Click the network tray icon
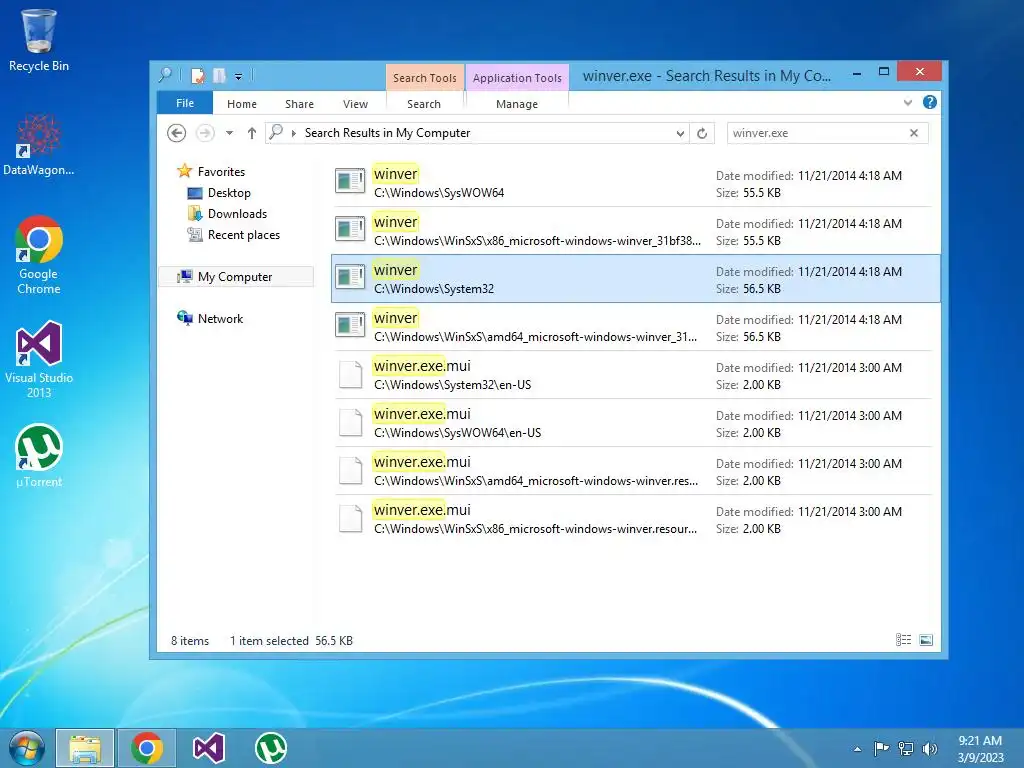The image size is (1024, 768). point(906,748)
